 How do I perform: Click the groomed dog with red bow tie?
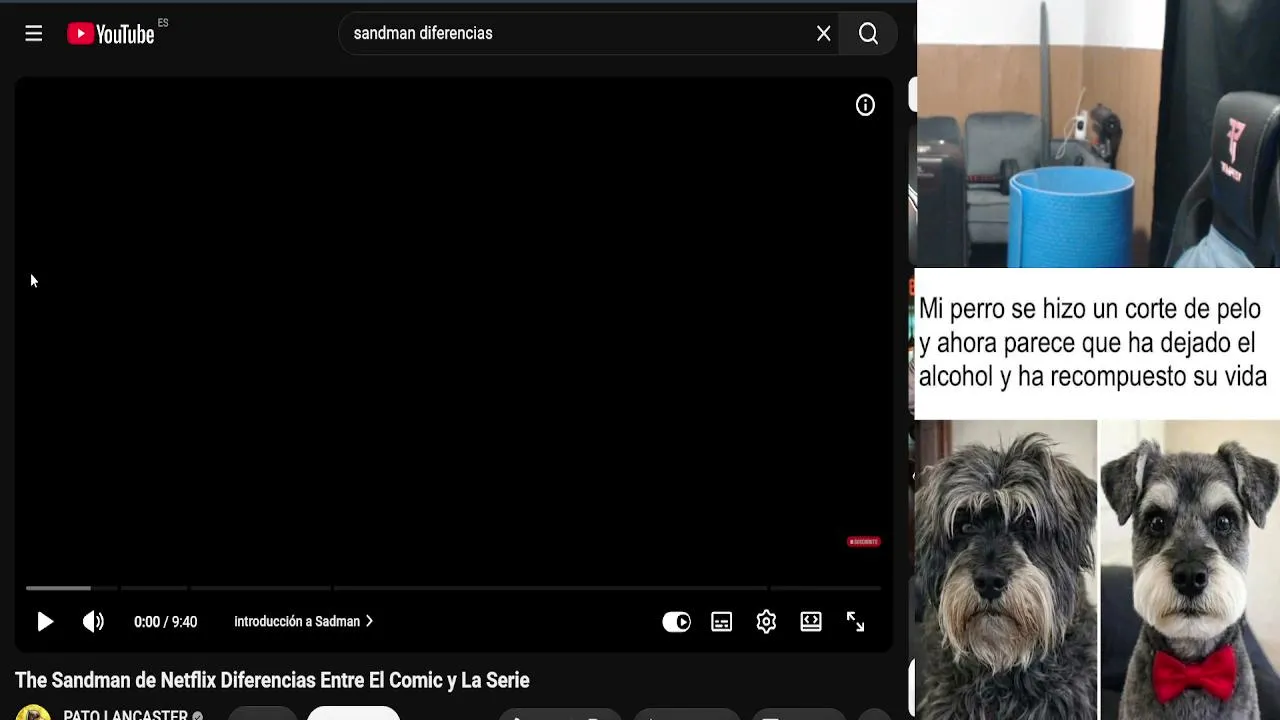point(1190,570)
